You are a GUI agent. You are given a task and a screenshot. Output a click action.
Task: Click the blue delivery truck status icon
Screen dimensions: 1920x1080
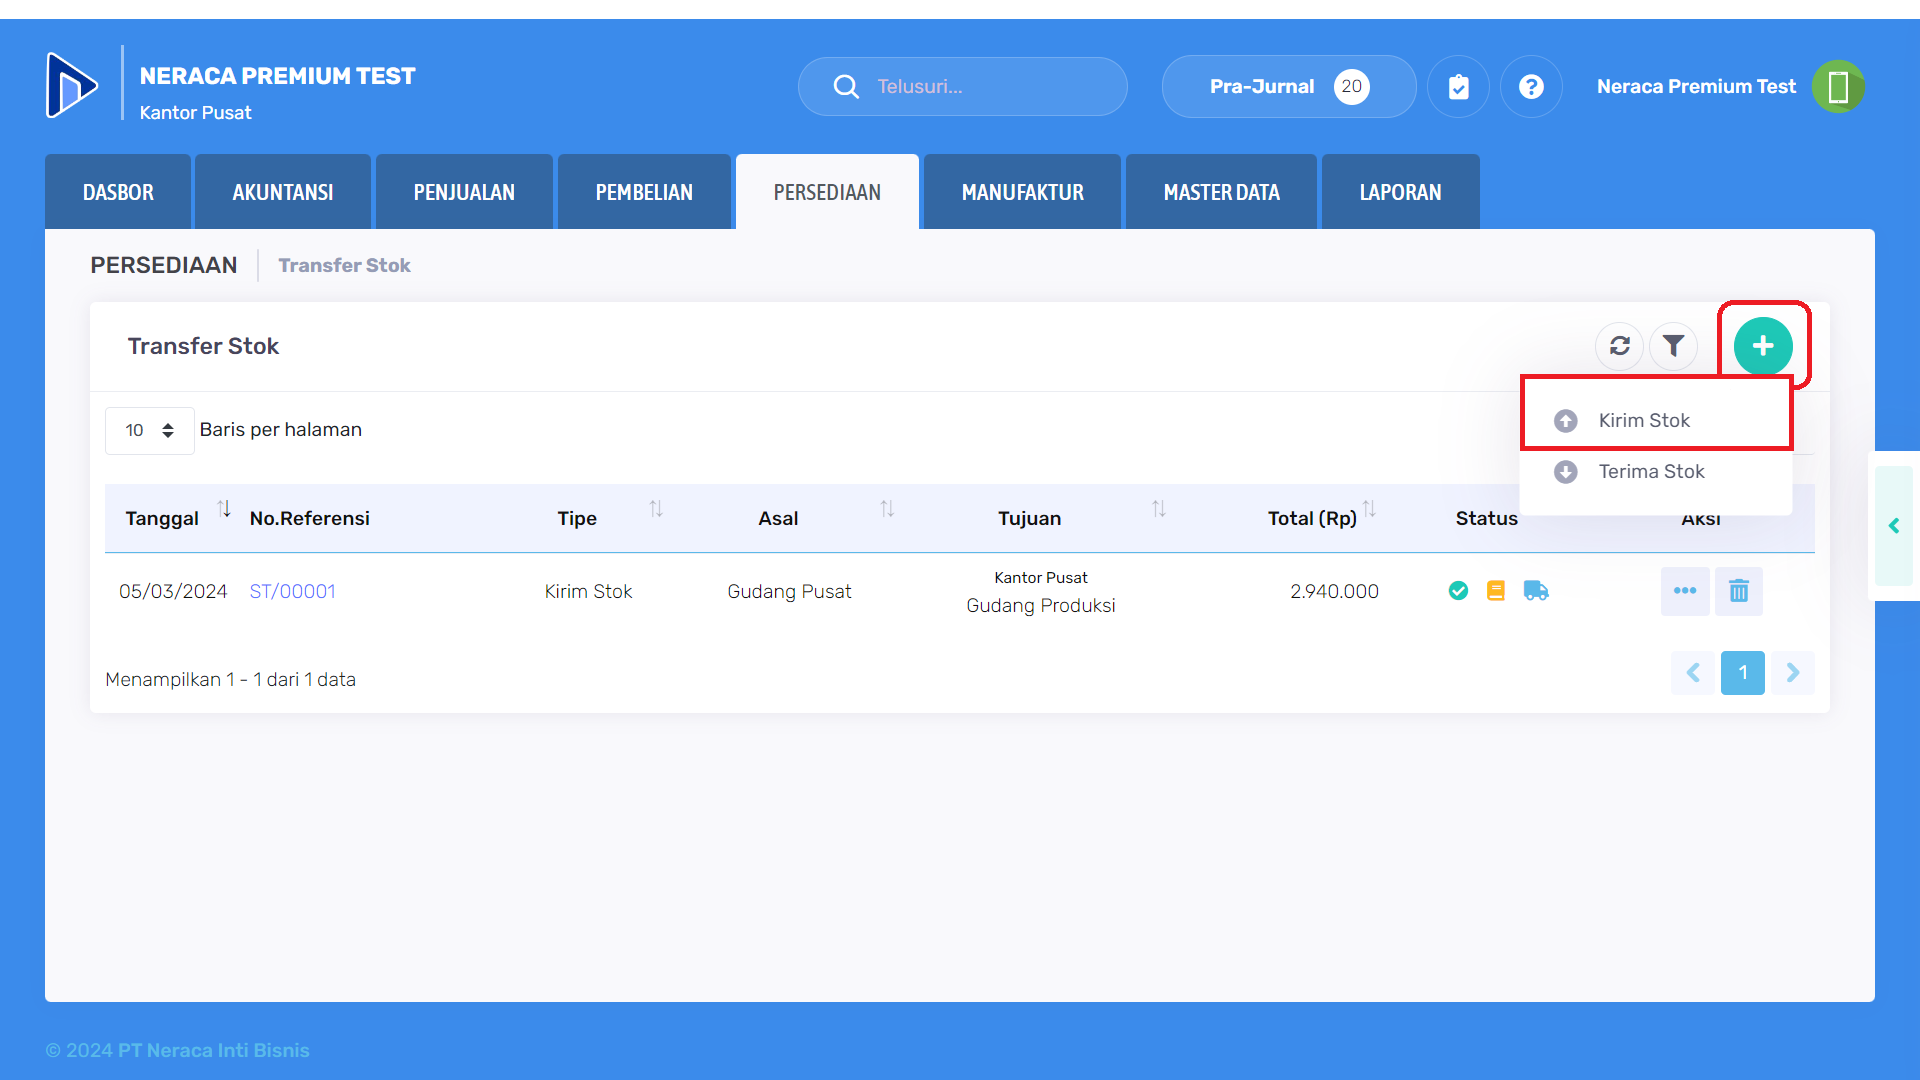point(1536,591)
